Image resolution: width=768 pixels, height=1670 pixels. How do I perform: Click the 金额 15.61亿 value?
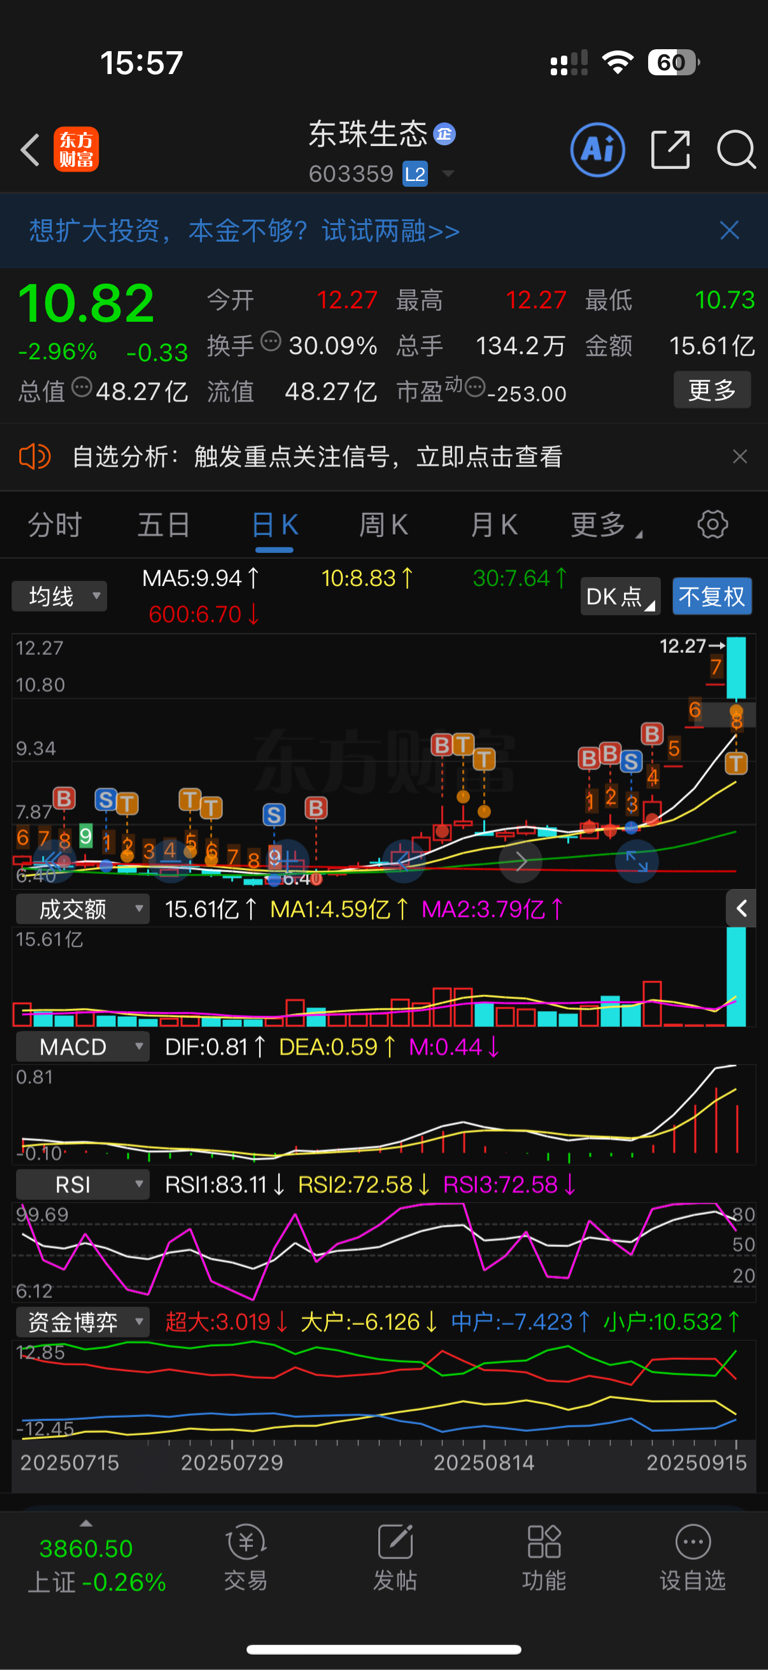(712, 346)
